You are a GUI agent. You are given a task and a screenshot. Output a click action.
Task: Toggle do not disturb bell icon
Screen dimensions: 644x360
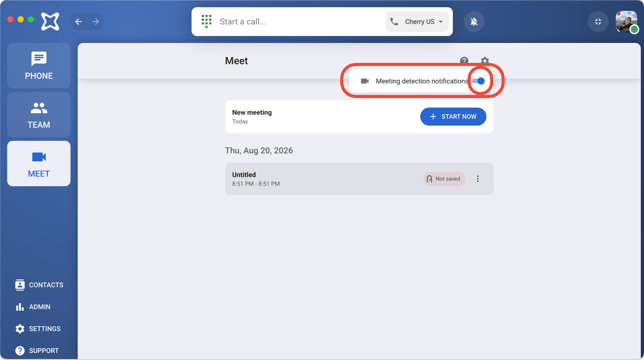click(474, 22)
